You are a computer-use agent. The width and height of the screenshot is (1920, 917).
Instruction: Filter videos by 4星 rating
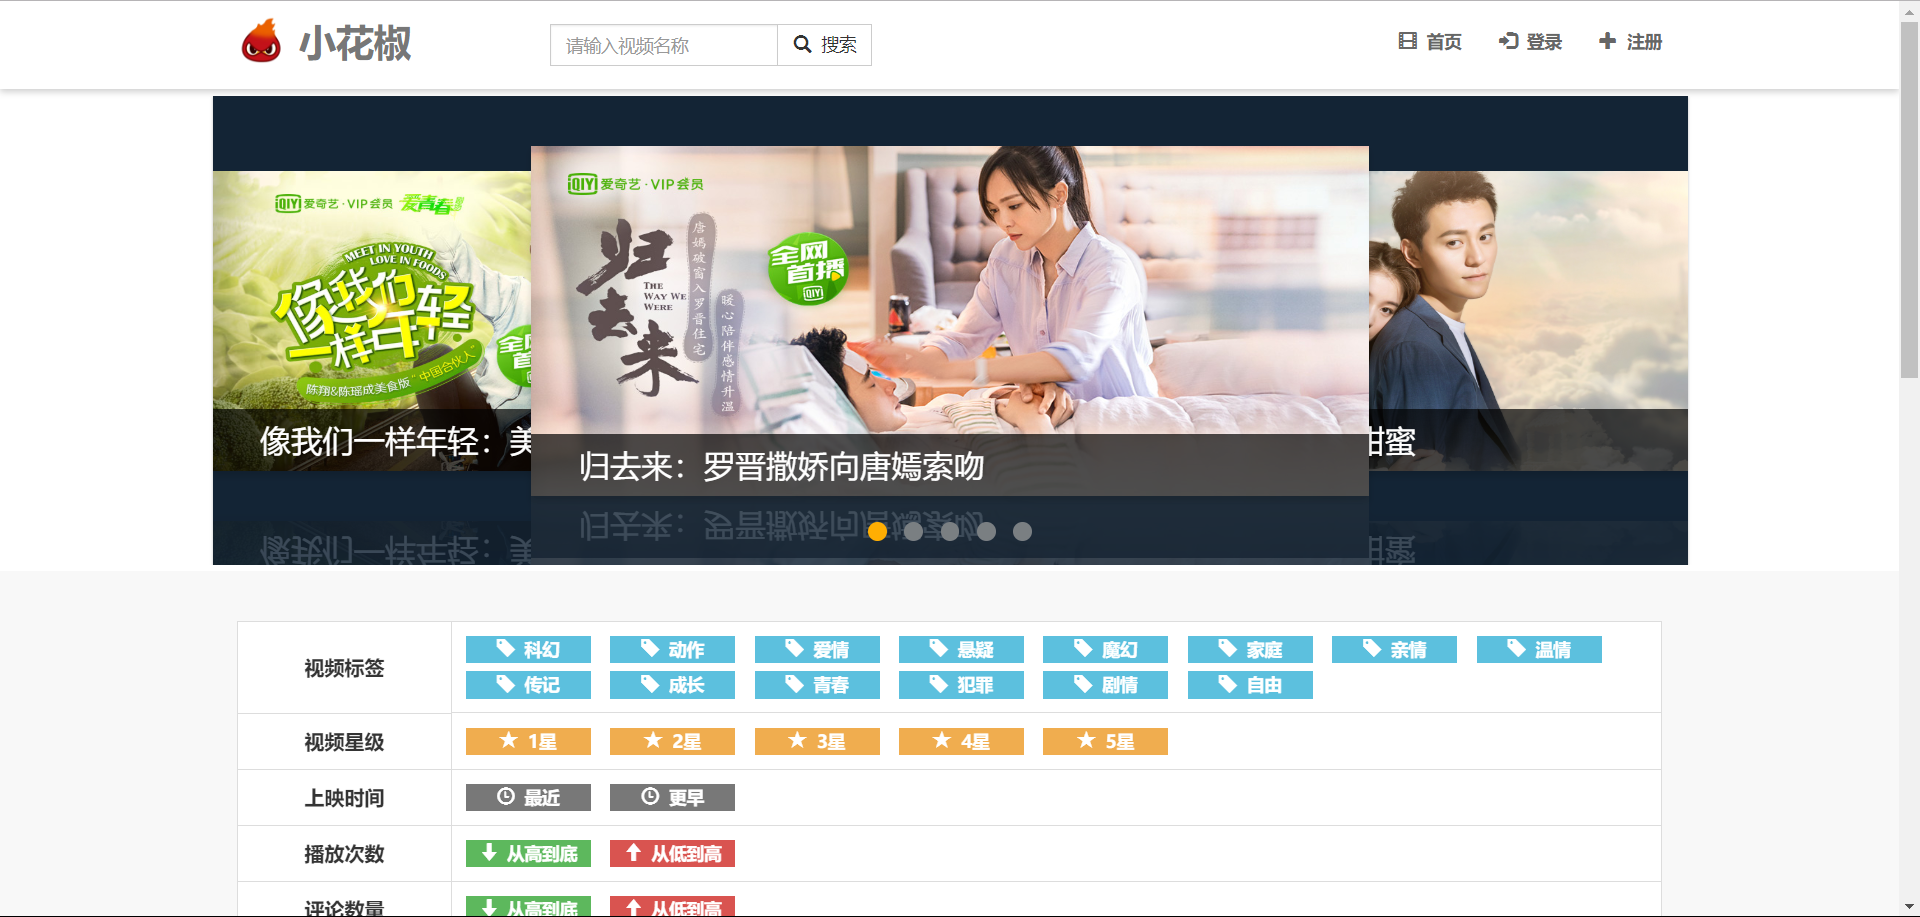tap(961, 741)
